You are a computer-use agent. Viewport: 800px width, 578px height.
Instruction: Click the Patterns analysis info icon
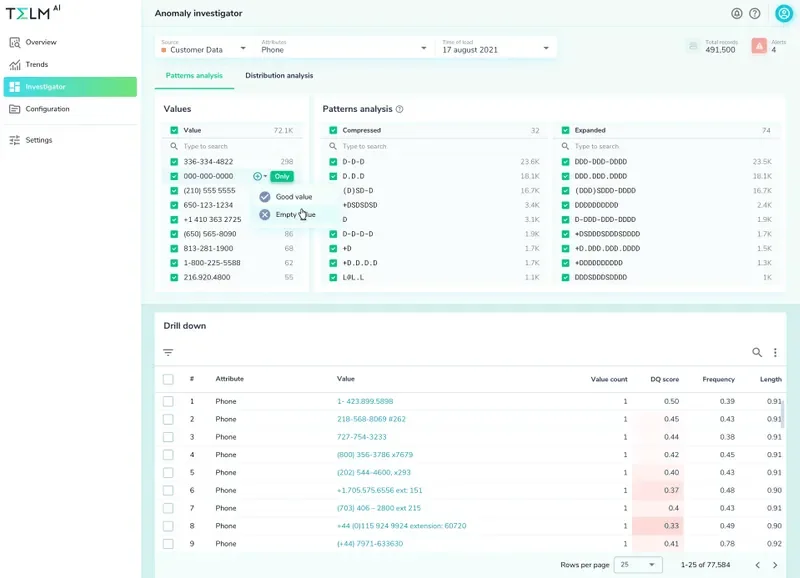400,109
